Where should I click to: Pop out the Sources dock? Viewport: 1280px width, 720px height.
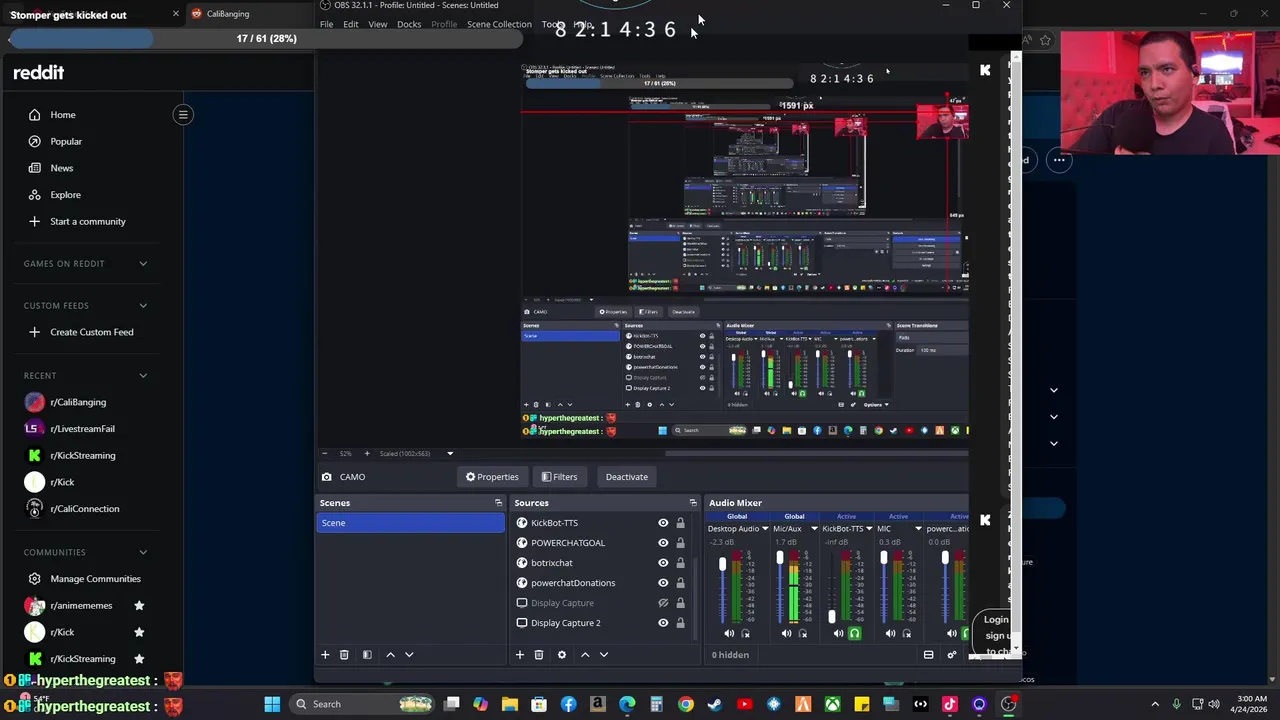(x=692, y=503)
